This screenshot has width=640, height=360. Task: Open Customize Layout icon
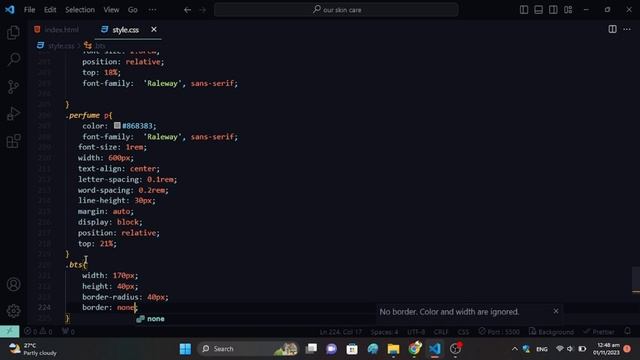click(x=568, y=9)
